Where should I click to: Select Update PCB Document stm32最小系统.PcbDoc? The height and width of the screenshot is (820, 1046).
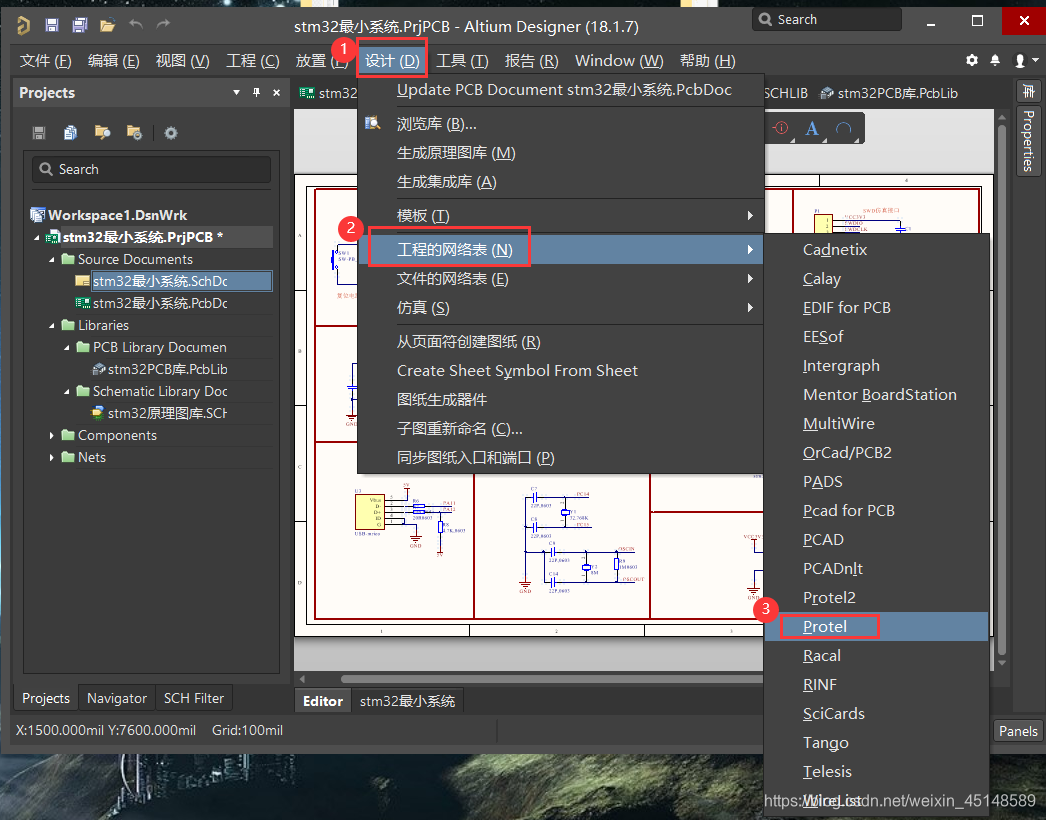564,90
